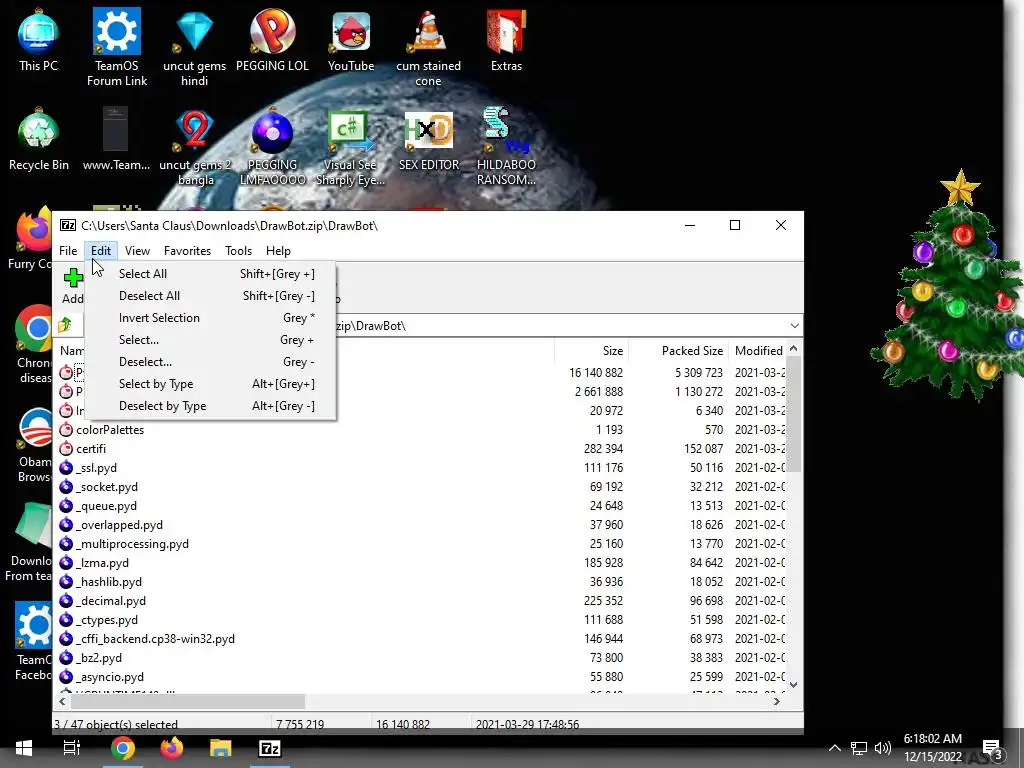Open the Extras folder icon
This screenshot has height=768, width=1024.
click(x=506, y=40)
